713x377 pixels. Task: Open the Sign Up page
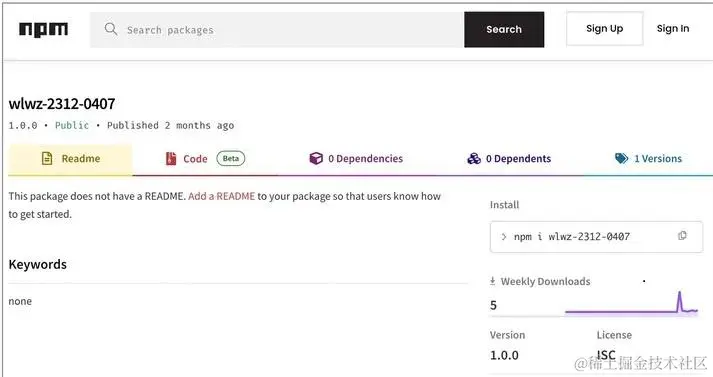point(604,29)
